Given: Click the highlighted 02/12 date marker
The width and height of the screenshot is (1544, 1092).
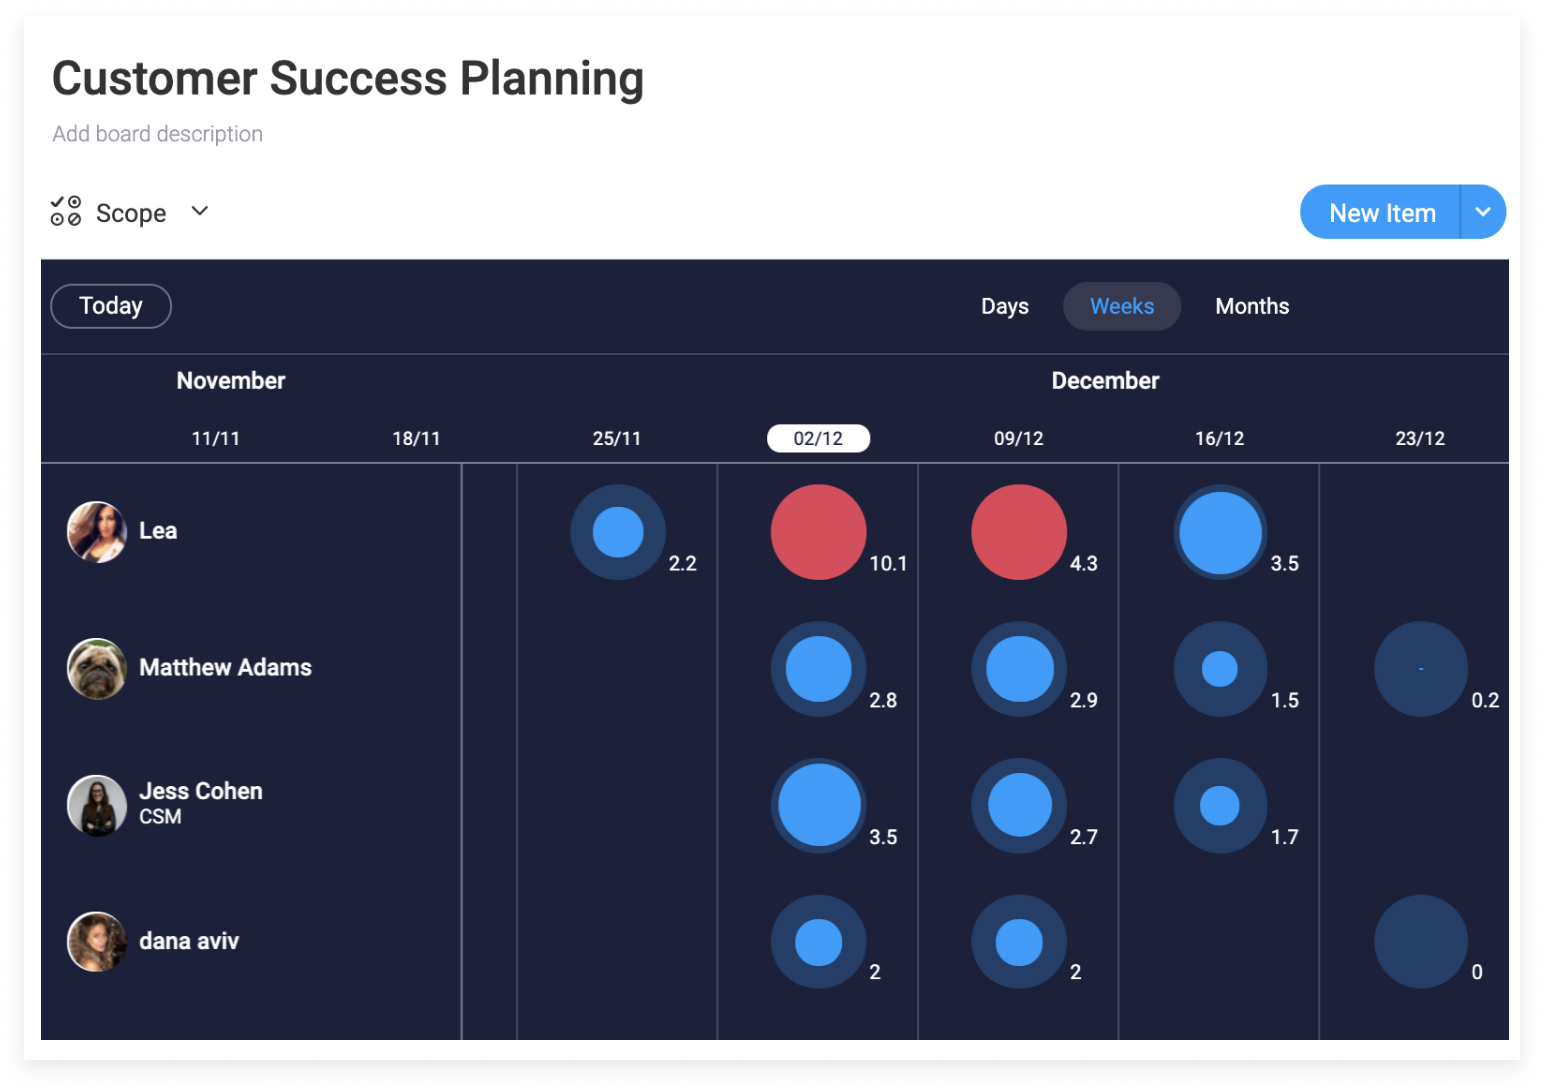Looking at the screenshot, I should point(818,438).
